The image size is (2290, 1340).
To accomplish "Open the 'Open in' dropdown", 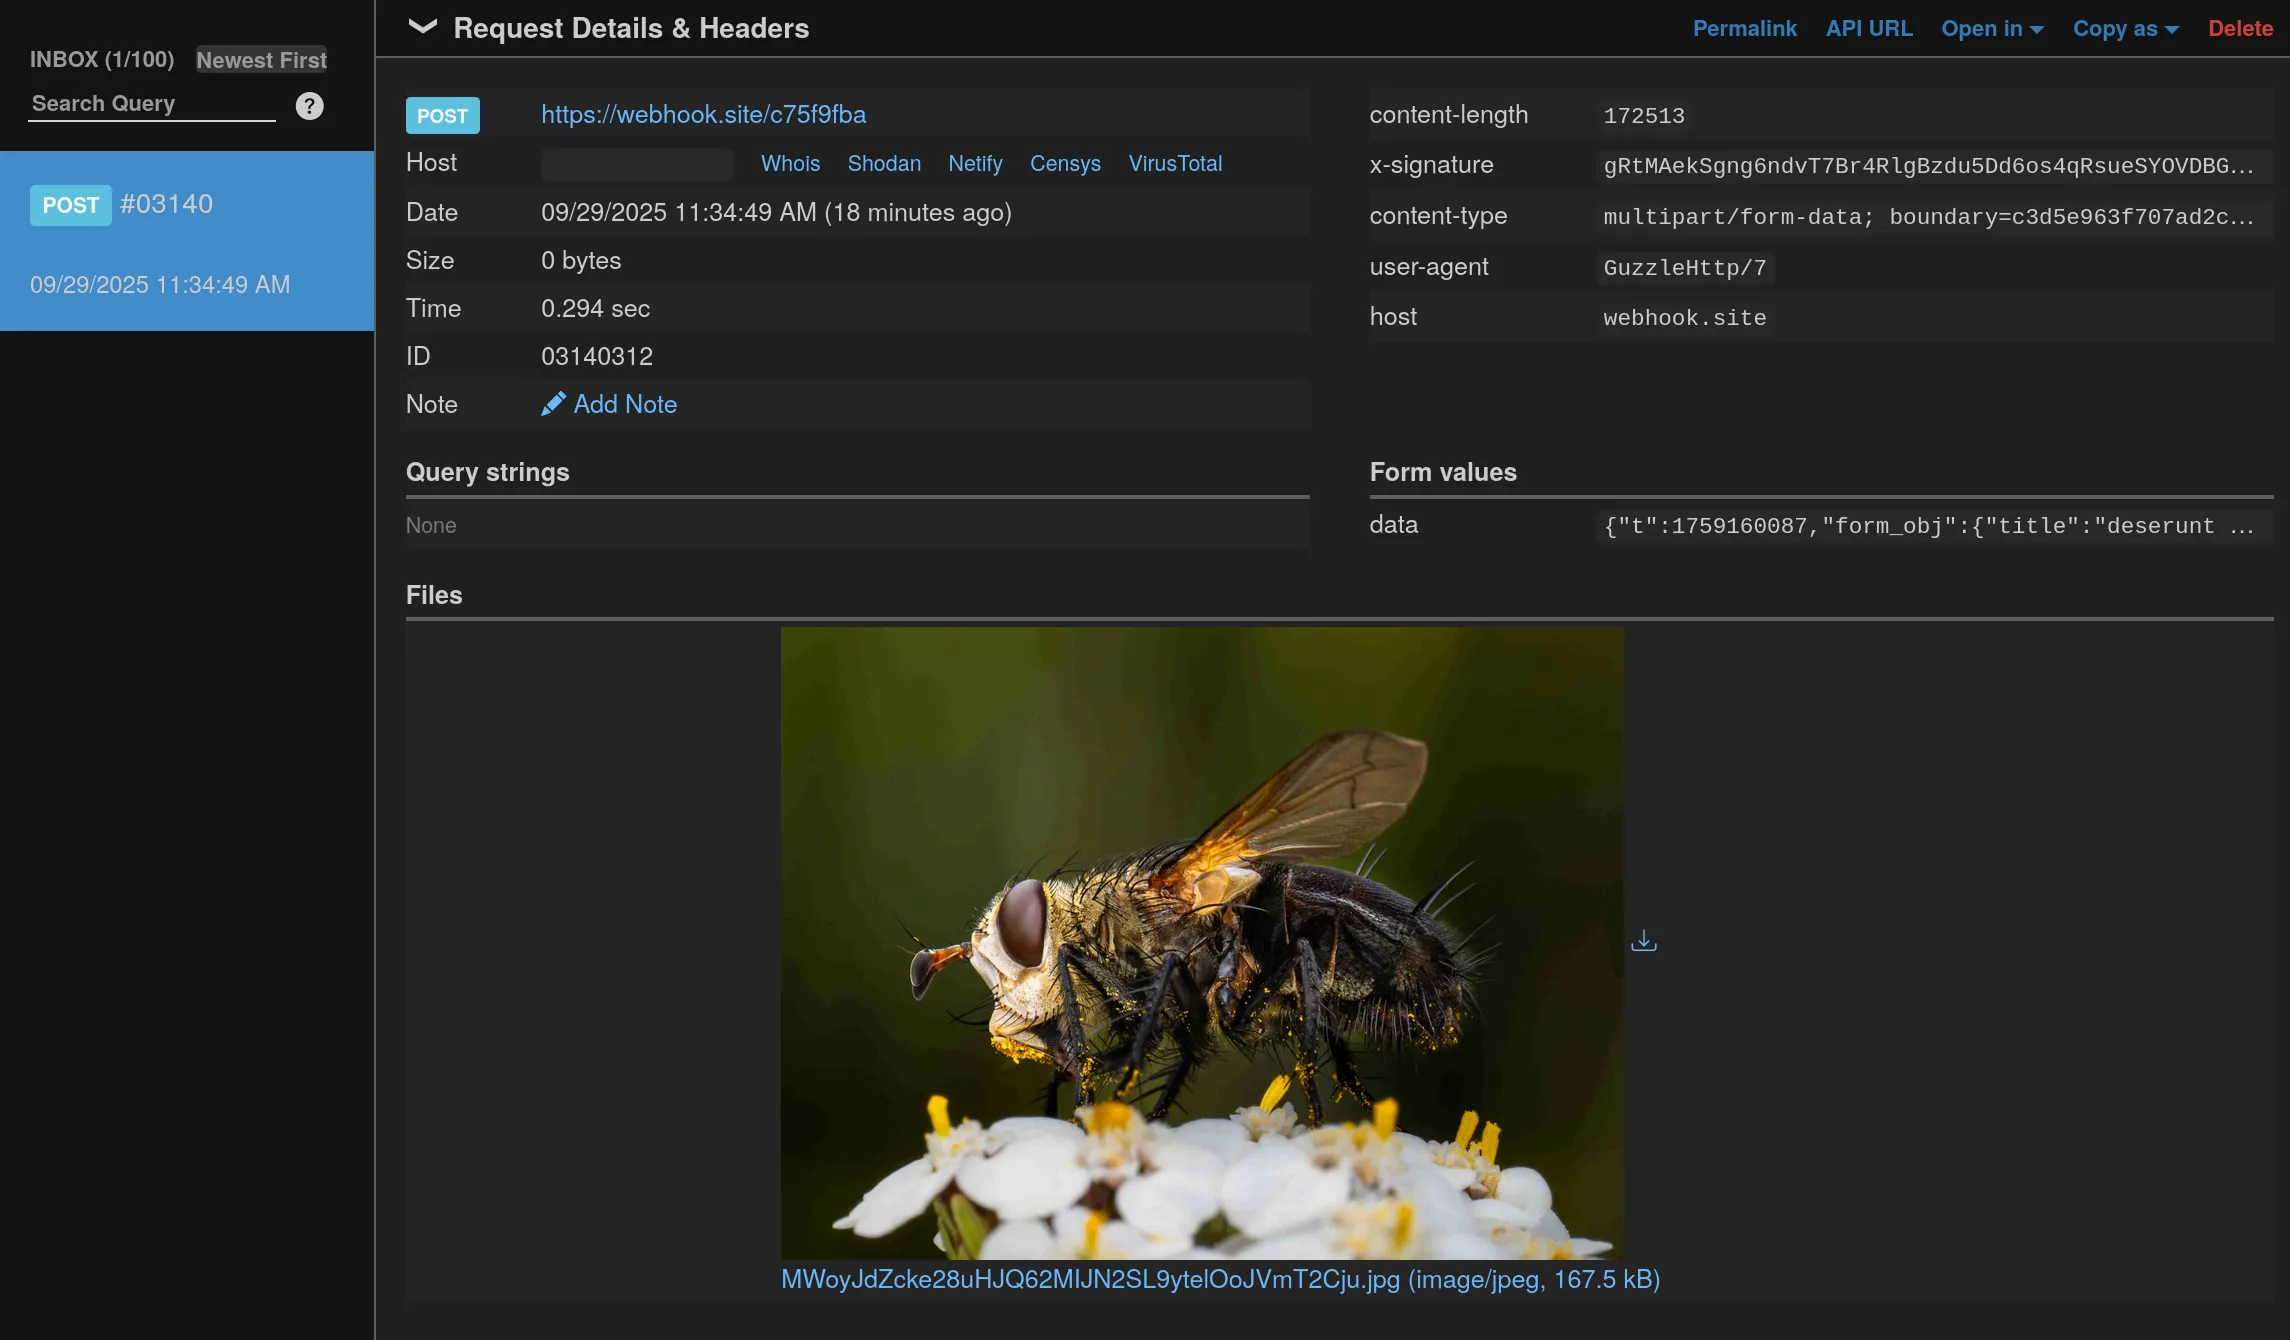I will [1991, 28].
